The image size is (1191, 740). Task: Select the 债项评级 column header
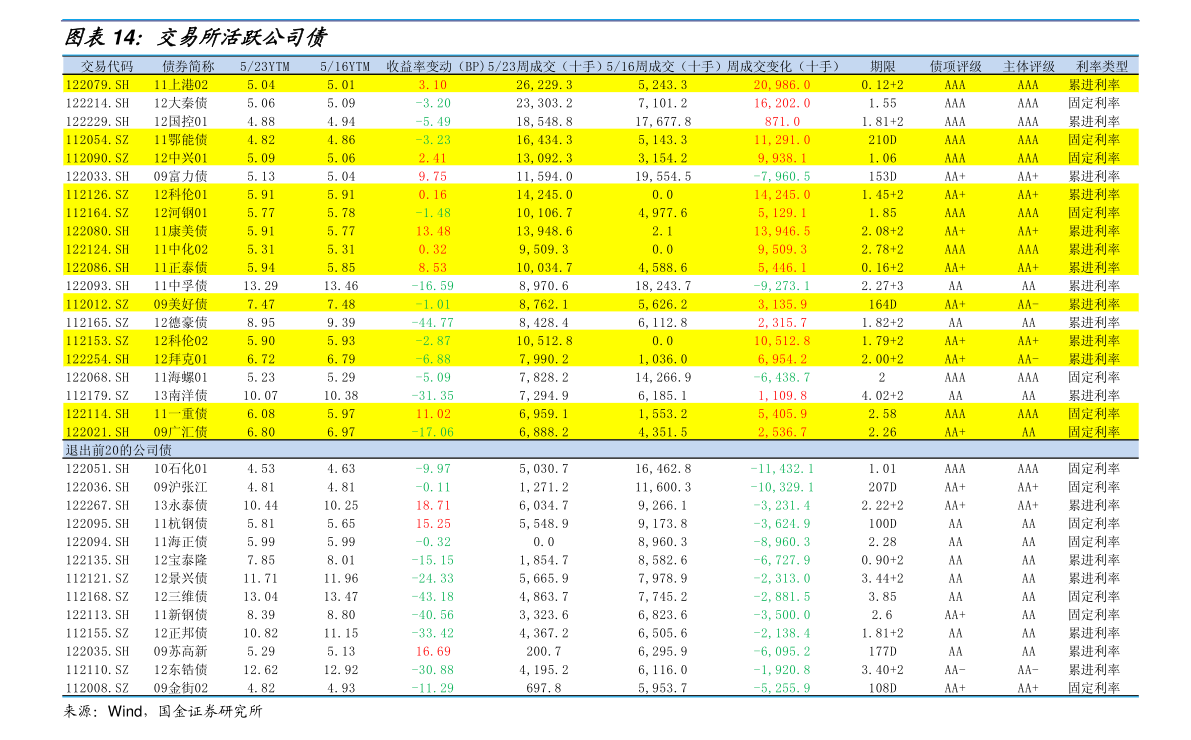click(955, 66)
